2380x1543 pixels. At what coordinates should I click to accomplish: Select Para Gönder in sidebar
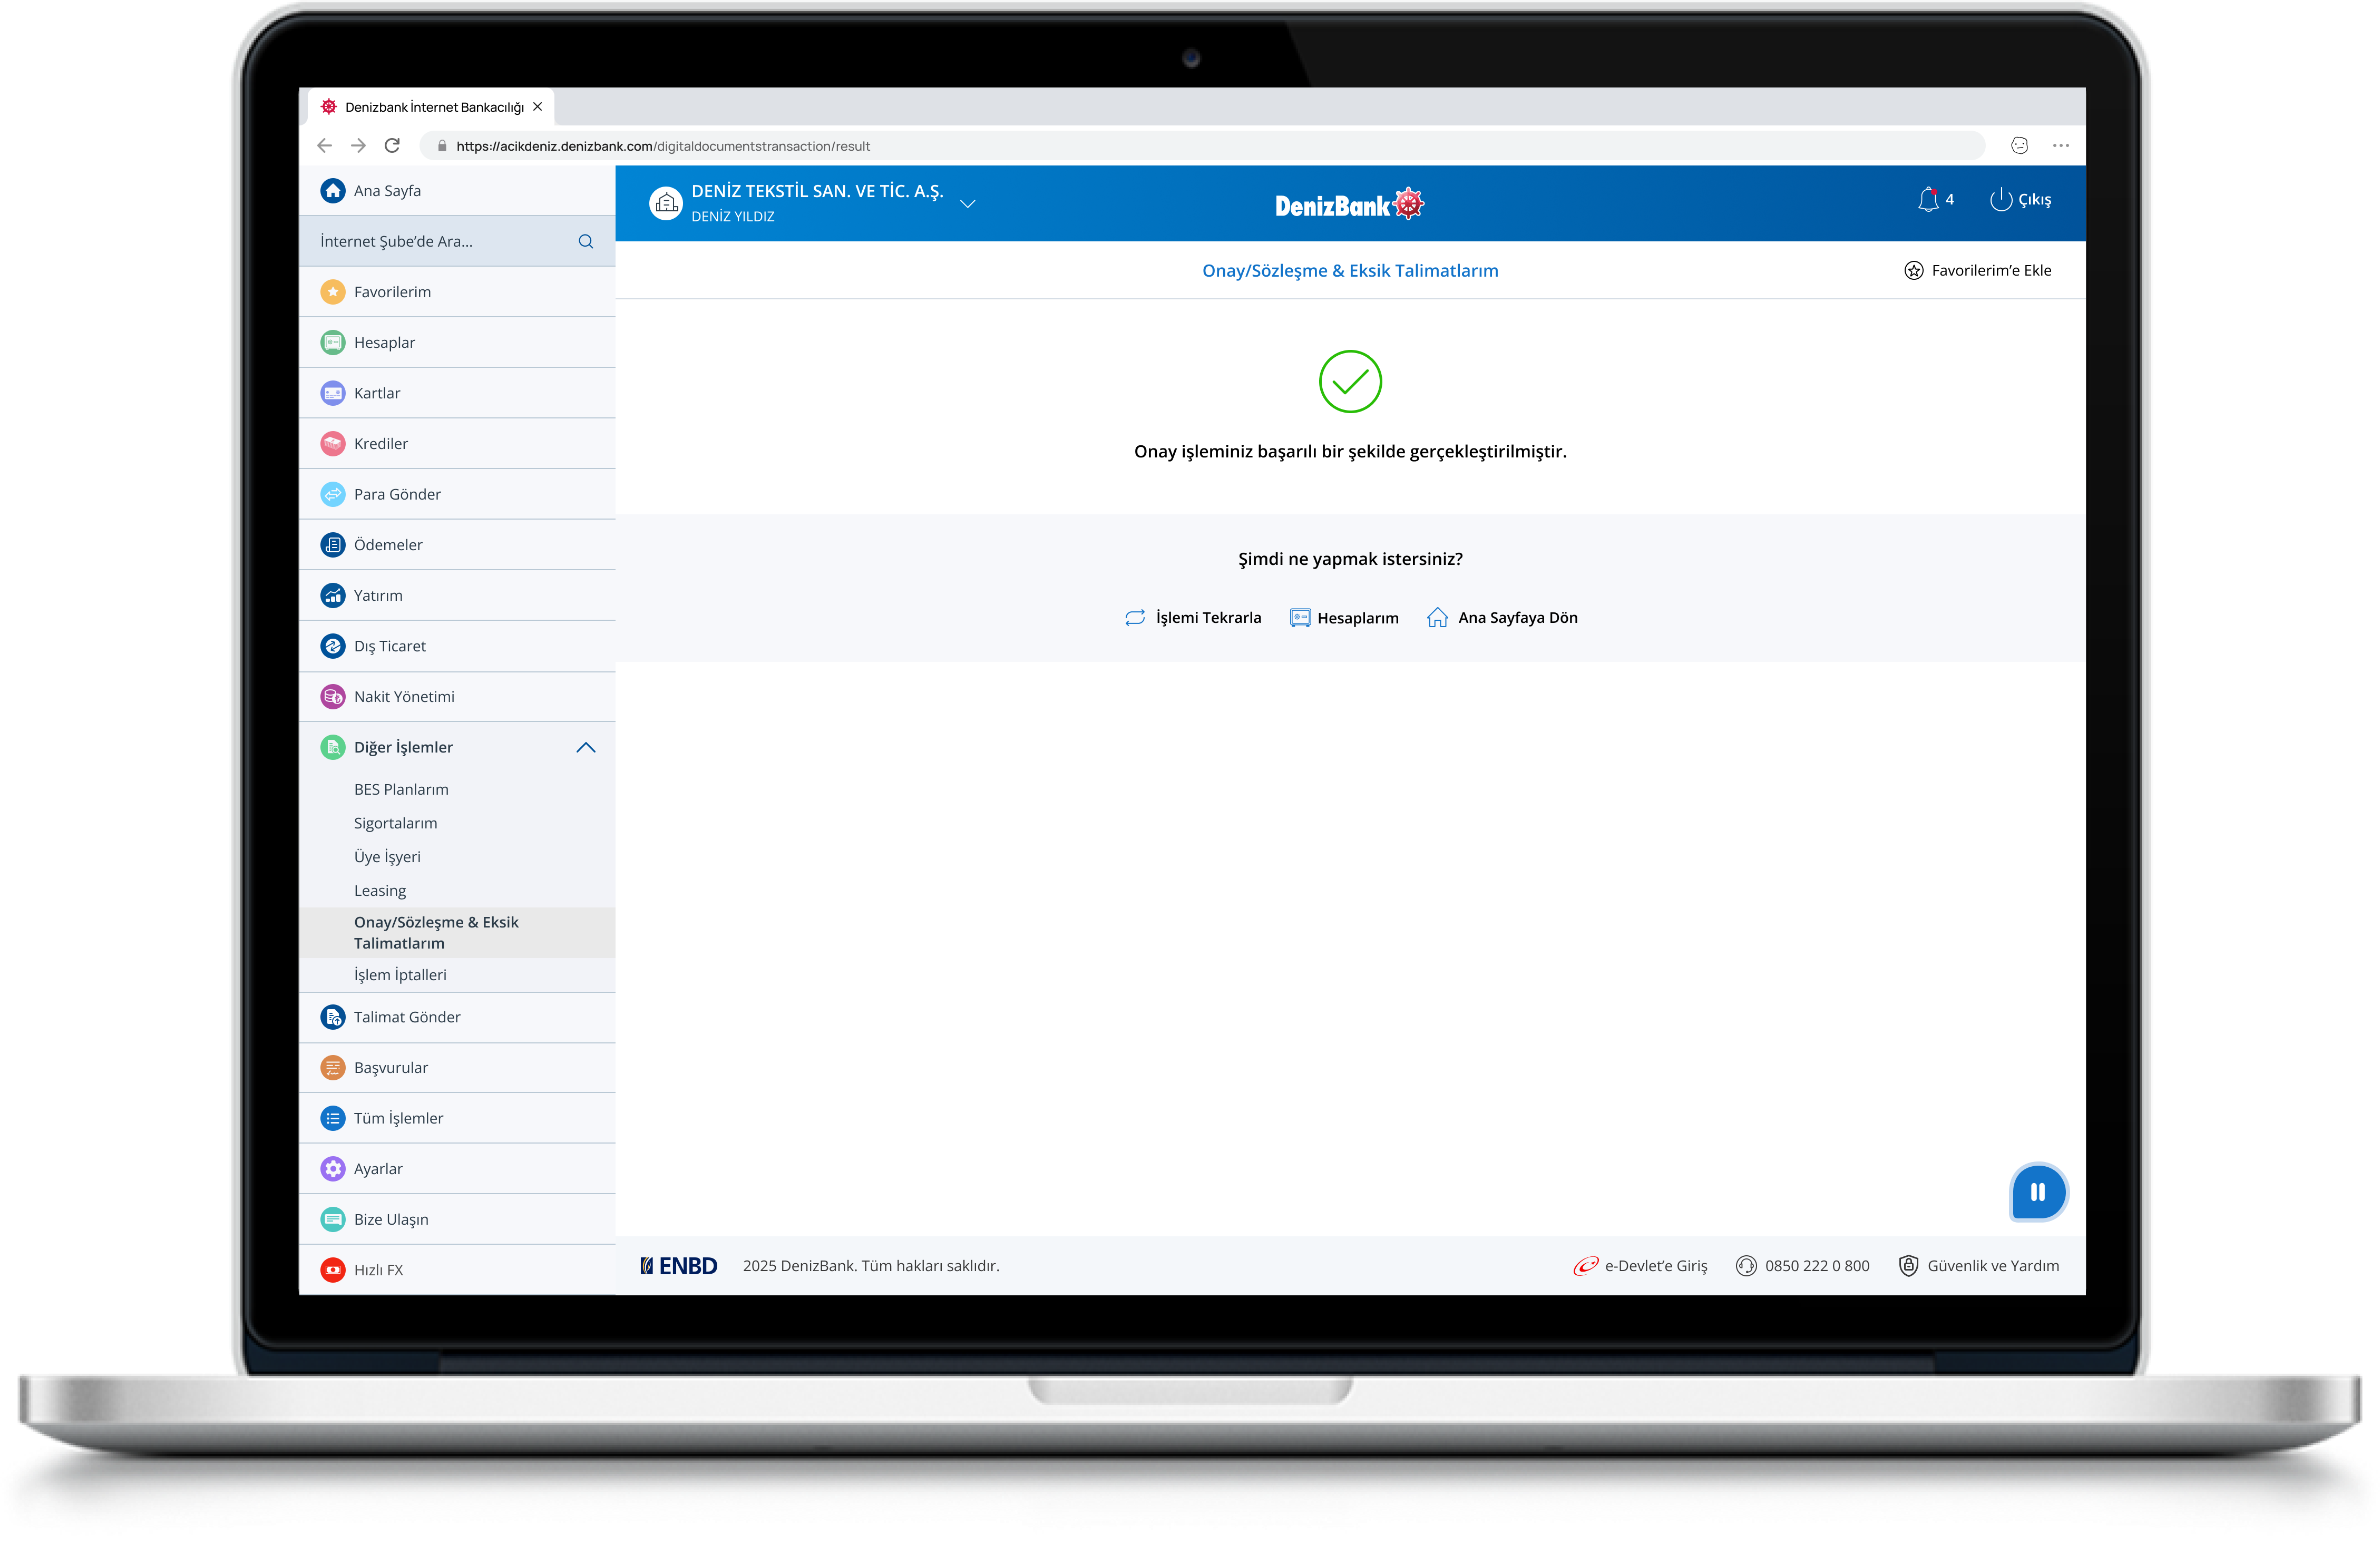pos(397,494)
